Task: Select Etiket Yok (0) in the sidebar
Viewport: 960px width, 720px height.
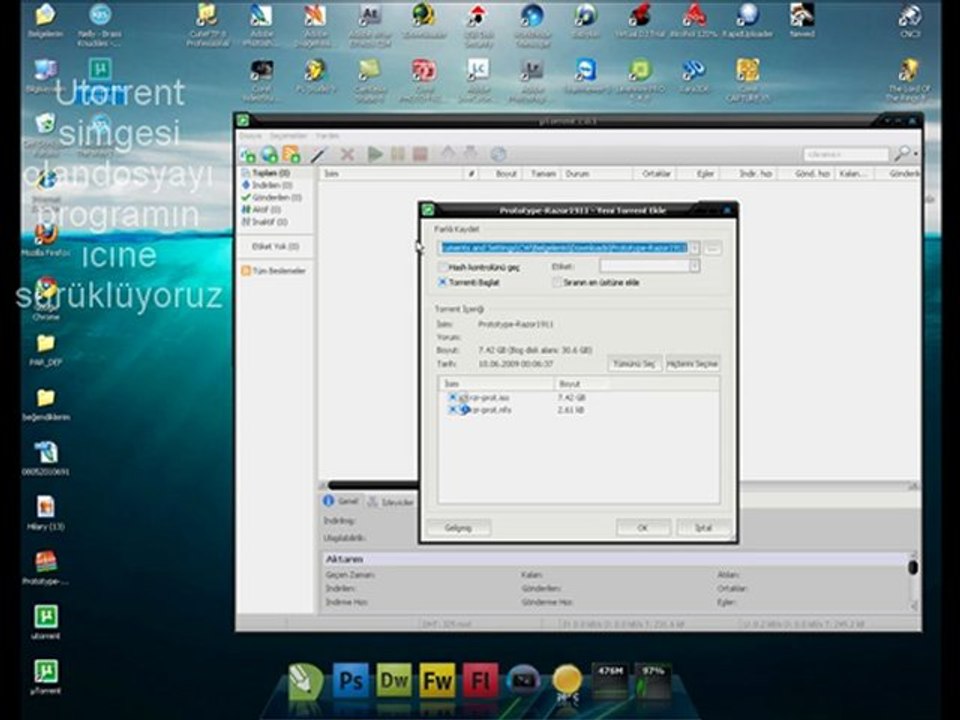Action: coord(276,246)
